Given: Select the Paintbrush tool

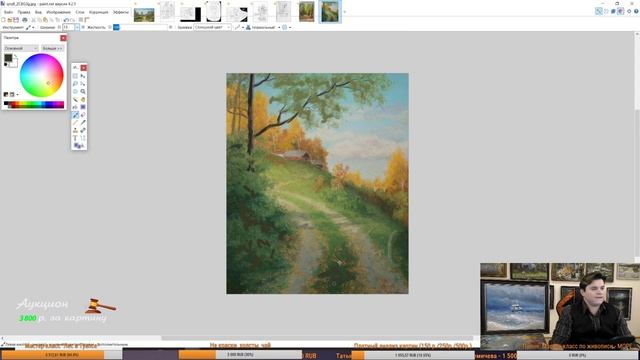Looking at the screenshot, I should [75, 115].
